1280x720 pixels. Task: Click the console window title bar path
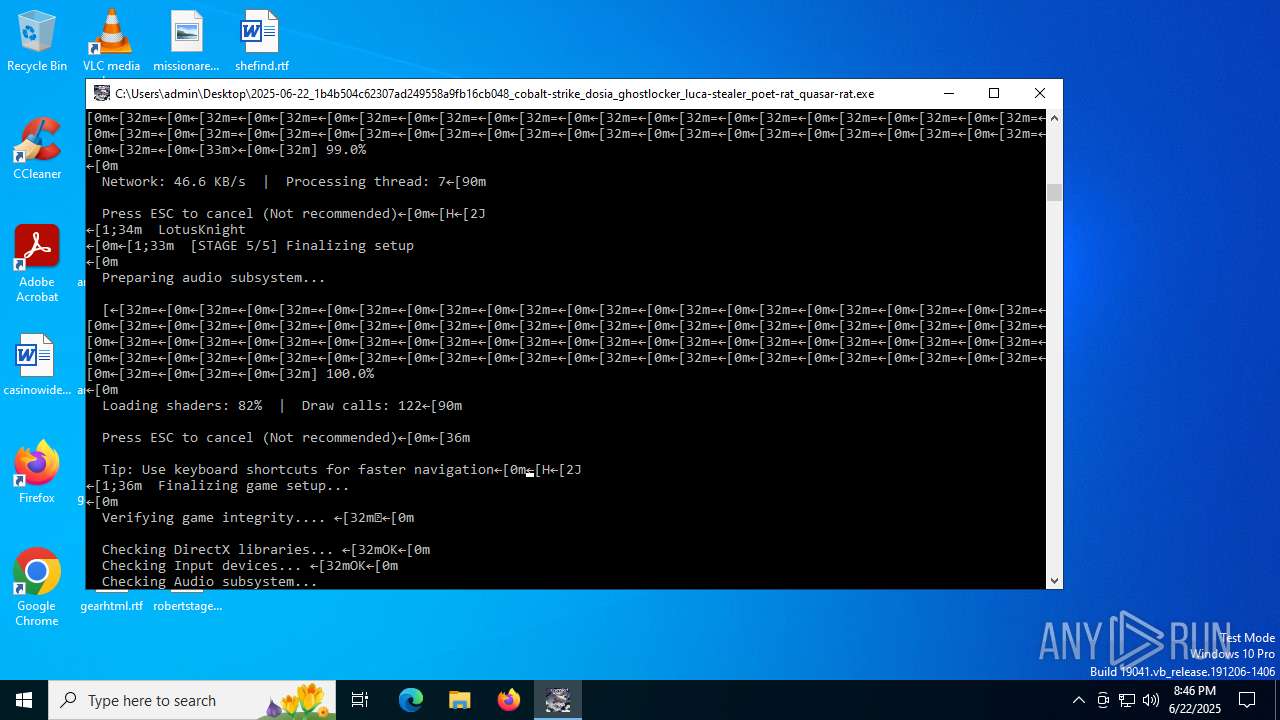tap(495, 94)
